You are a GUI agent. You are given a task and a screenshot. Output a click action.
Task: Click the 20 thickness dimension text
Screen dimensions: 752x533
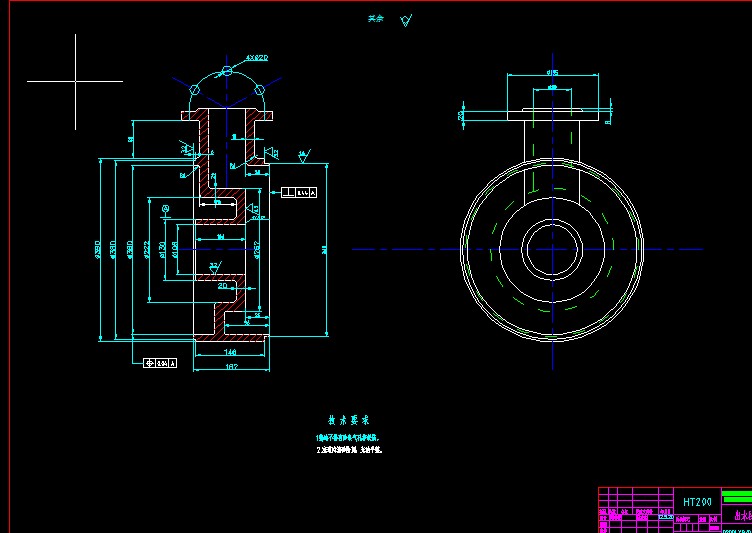(223, 285)
